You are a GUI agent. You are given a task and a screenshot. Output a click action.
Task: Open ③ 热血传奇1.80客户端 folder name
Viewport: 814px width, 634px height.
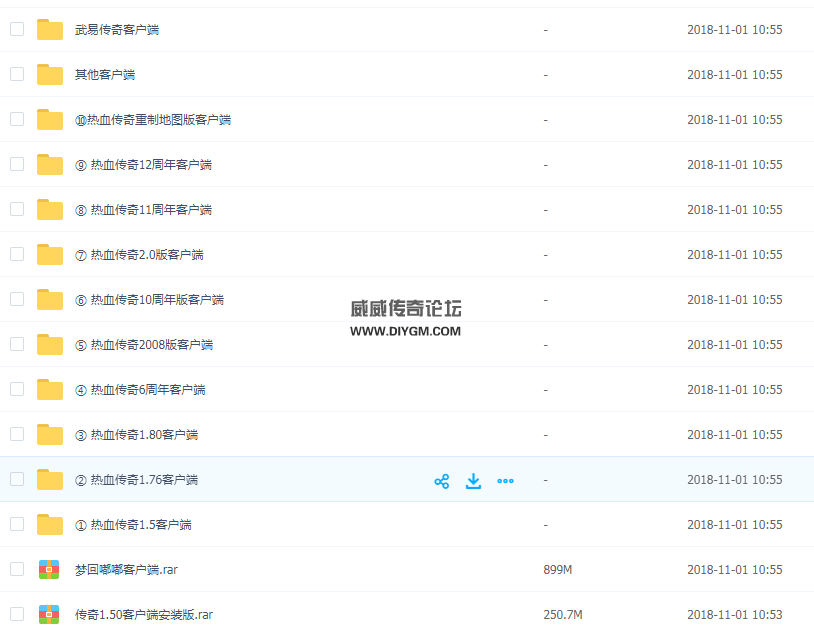coord(137,435)
